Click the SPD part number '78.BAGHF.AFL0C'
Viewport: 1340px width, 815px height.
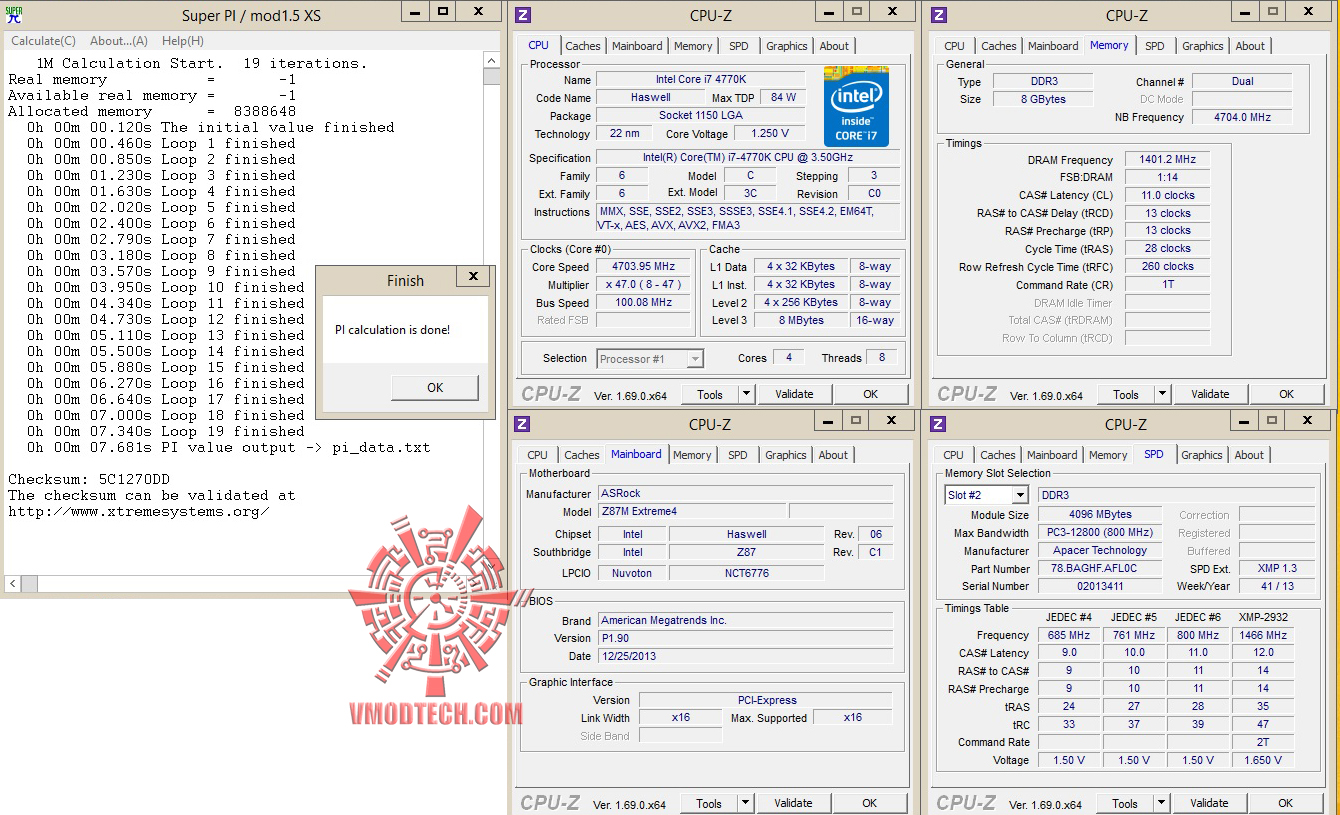pyautogui.click(x=1100, y=568)
